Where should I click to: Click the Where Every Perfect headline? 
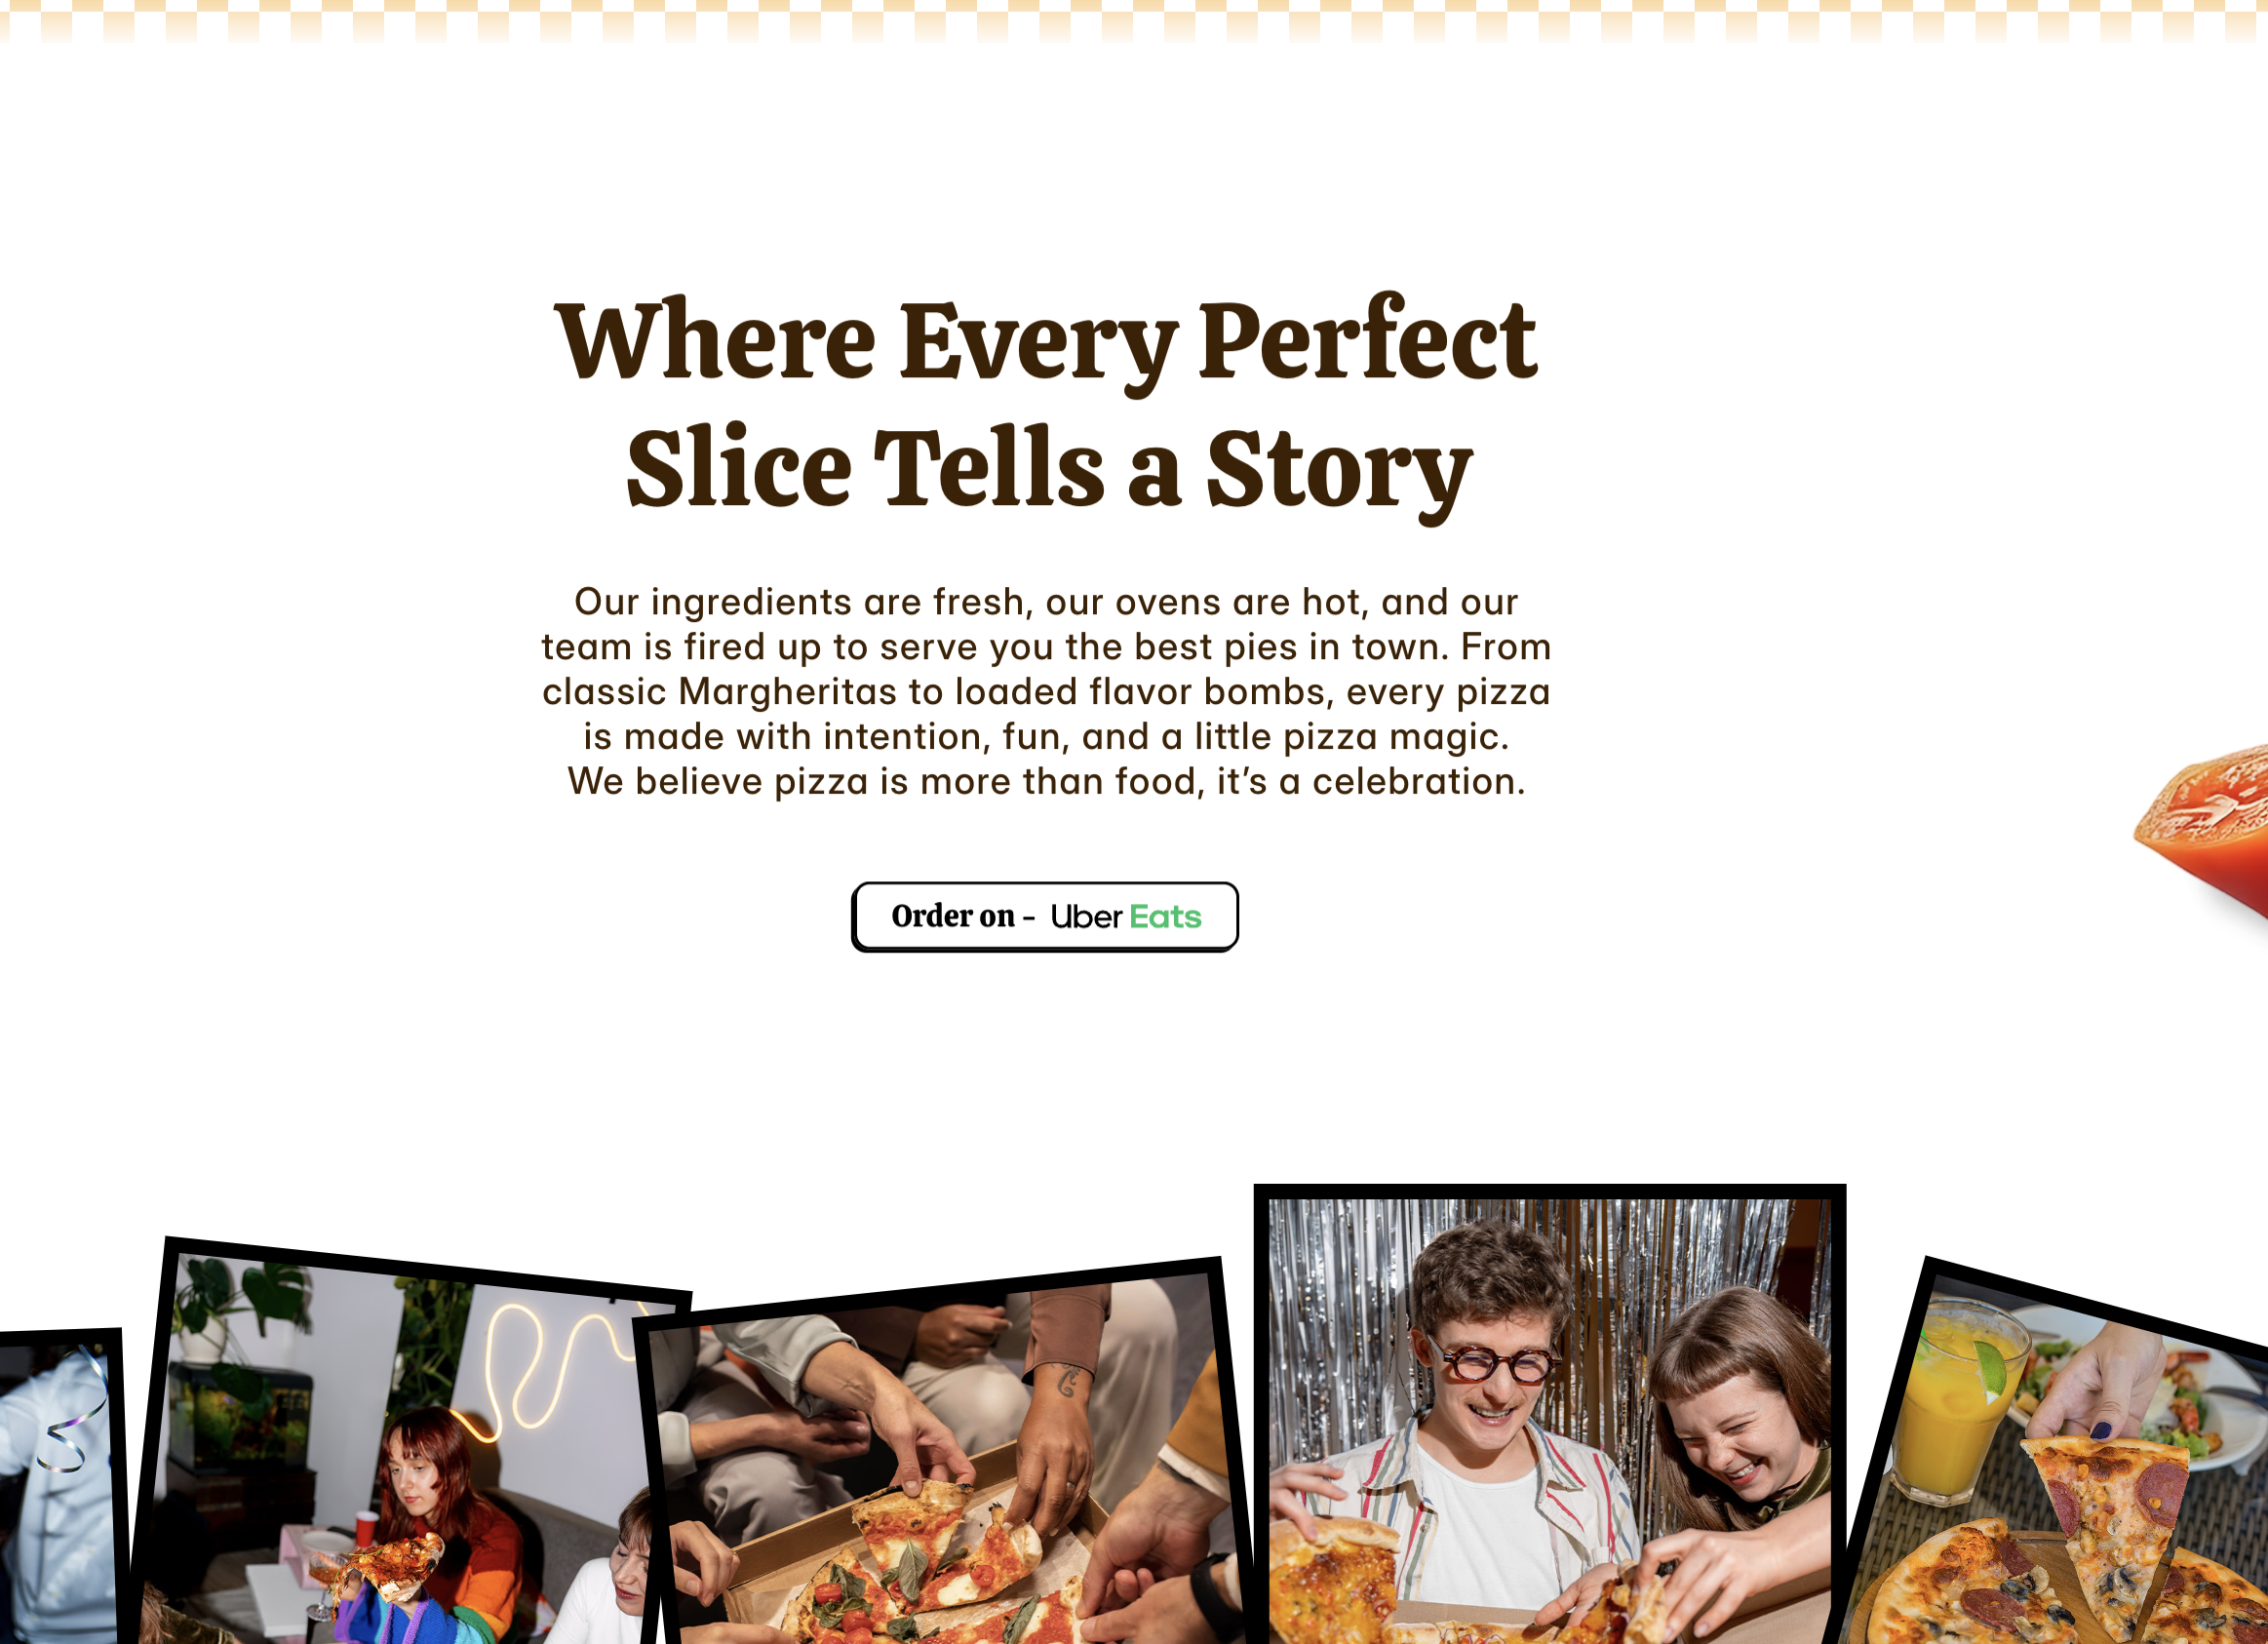1045,341
